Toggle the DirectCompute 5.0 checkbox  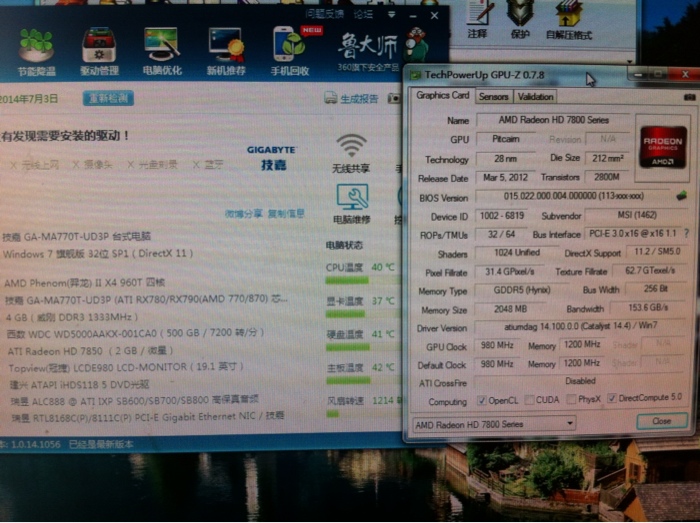612,398
